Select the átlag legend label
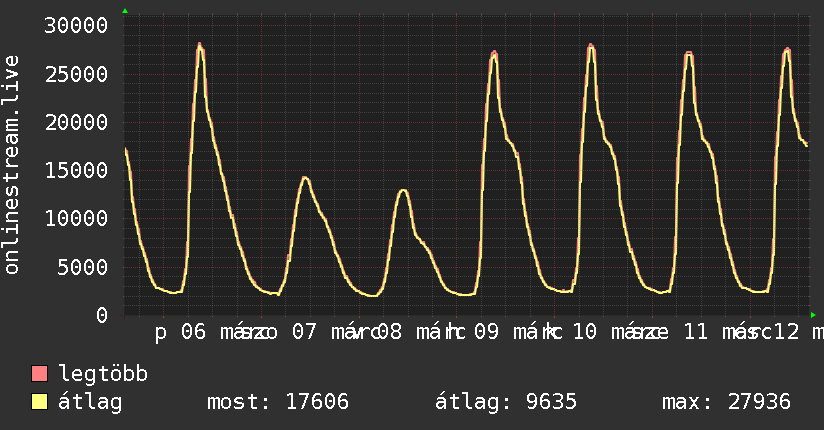Screen dimensions: 824x430 [x=90, y=402]
